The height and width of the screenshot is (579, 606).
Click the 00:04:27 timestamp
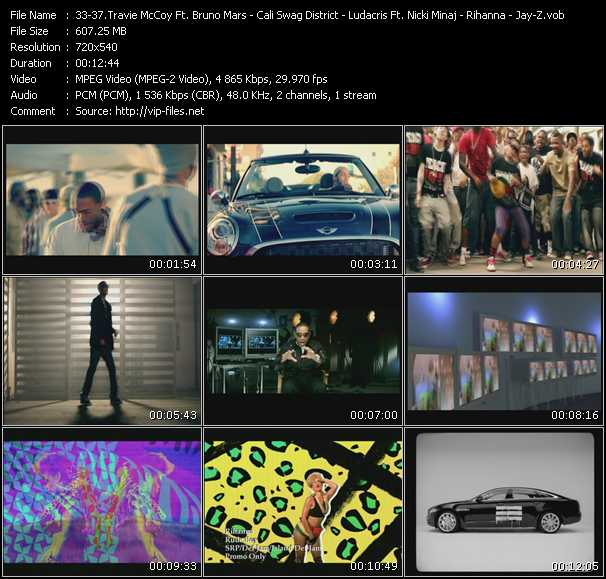[x=575, y=264]
